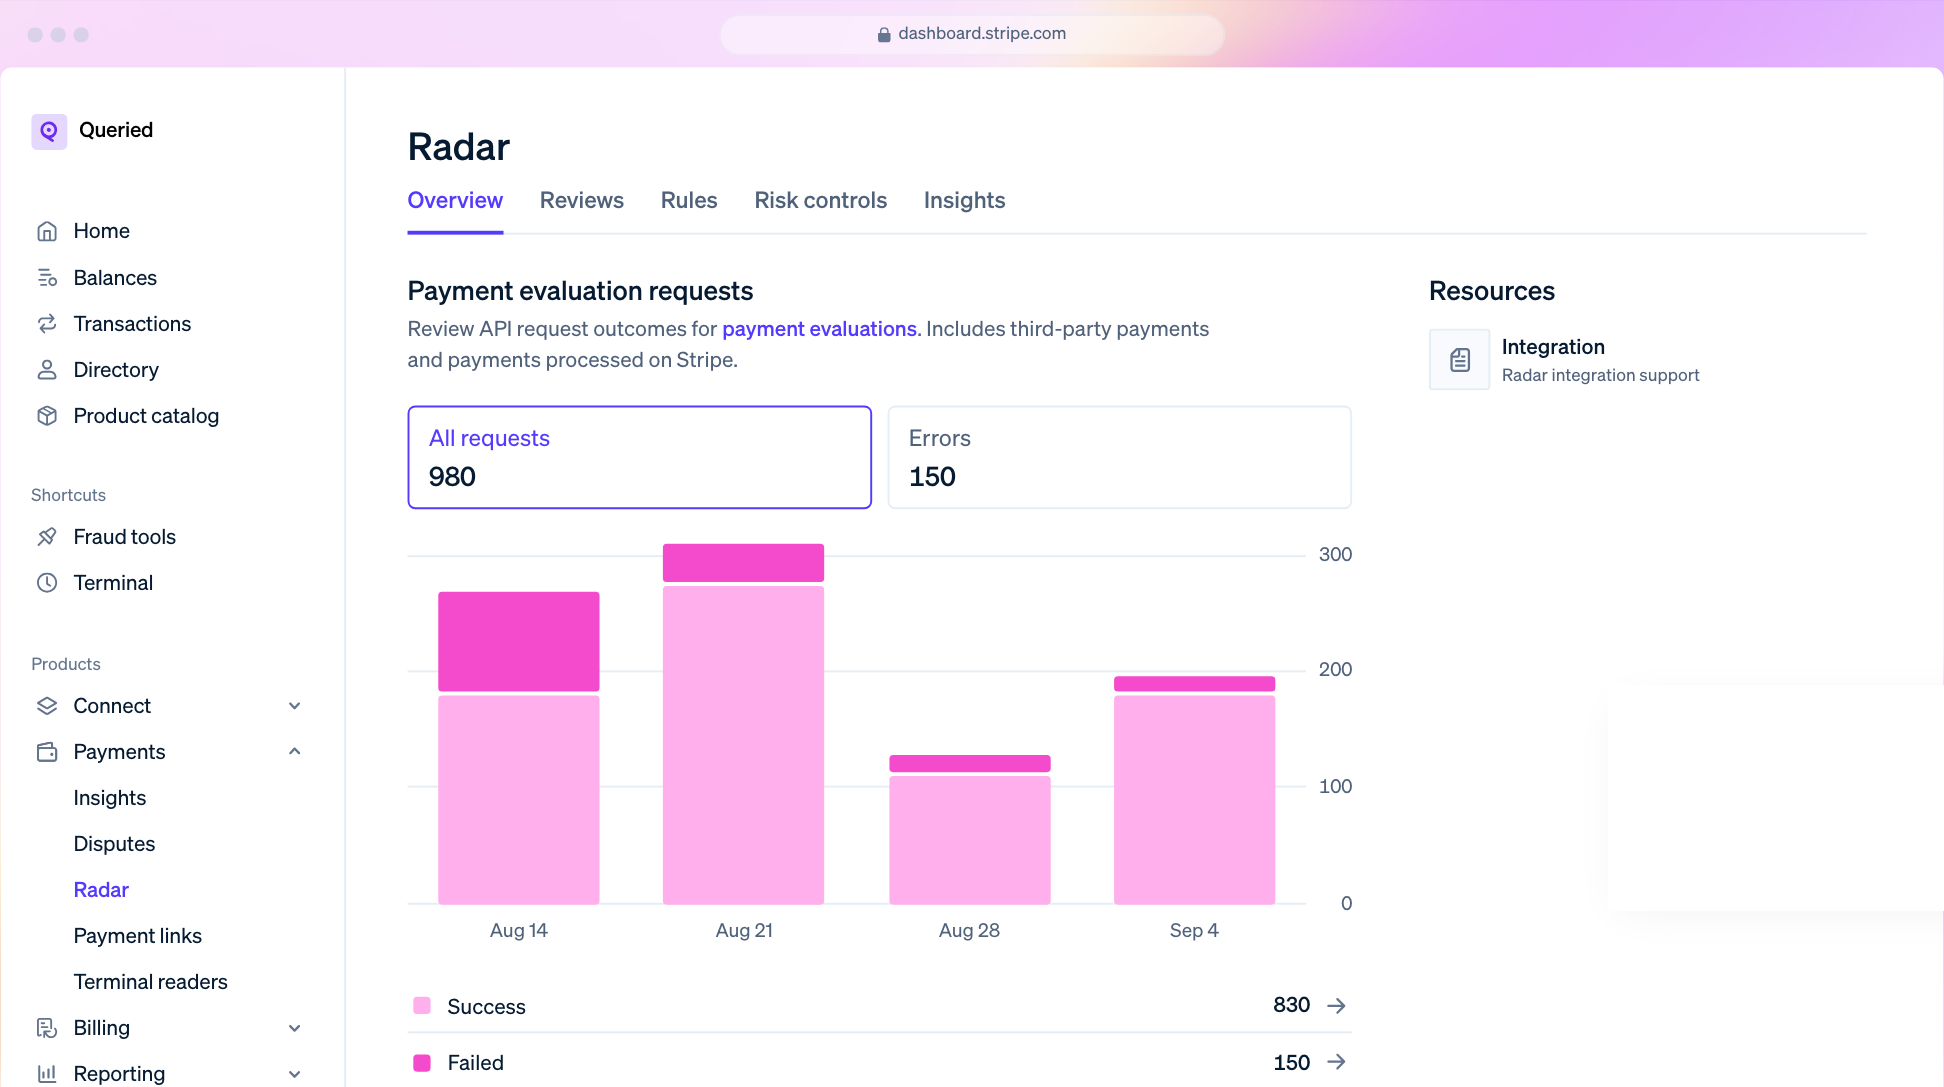1944x1087 pixels.
Task: Click the Connect layers icon
Action: coord(47,706)
